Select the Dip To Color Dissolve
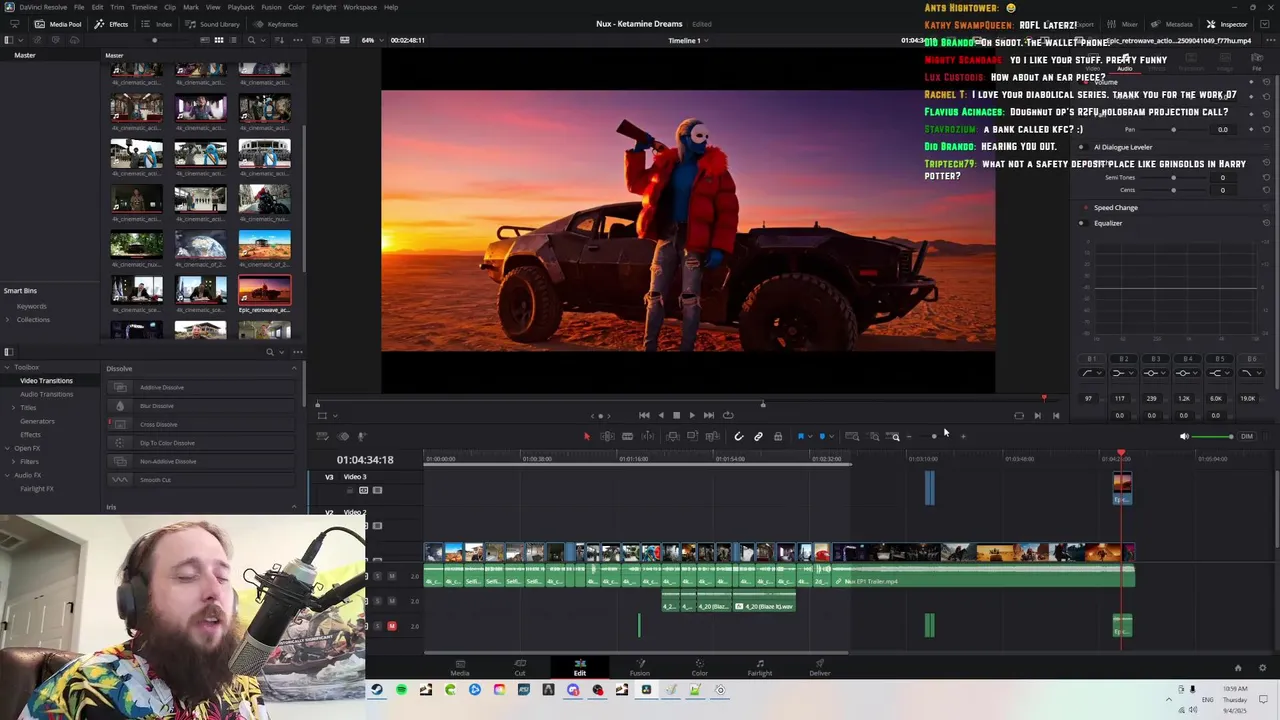The width and height of the screenshot is (1280, 720). 200,443
